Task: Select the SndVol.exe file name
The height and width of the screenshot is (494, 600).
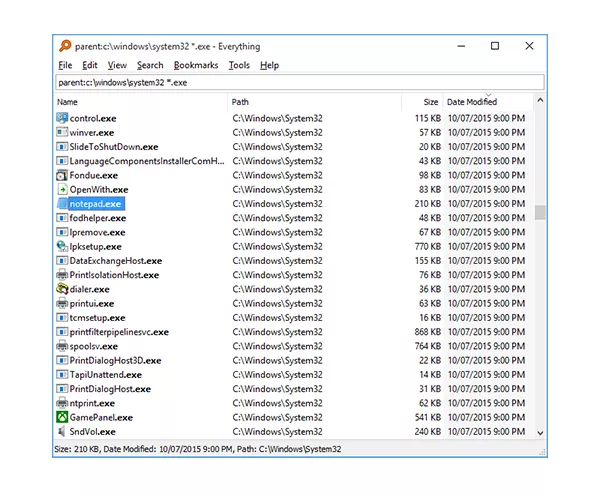Action: (x=93, y=432)
